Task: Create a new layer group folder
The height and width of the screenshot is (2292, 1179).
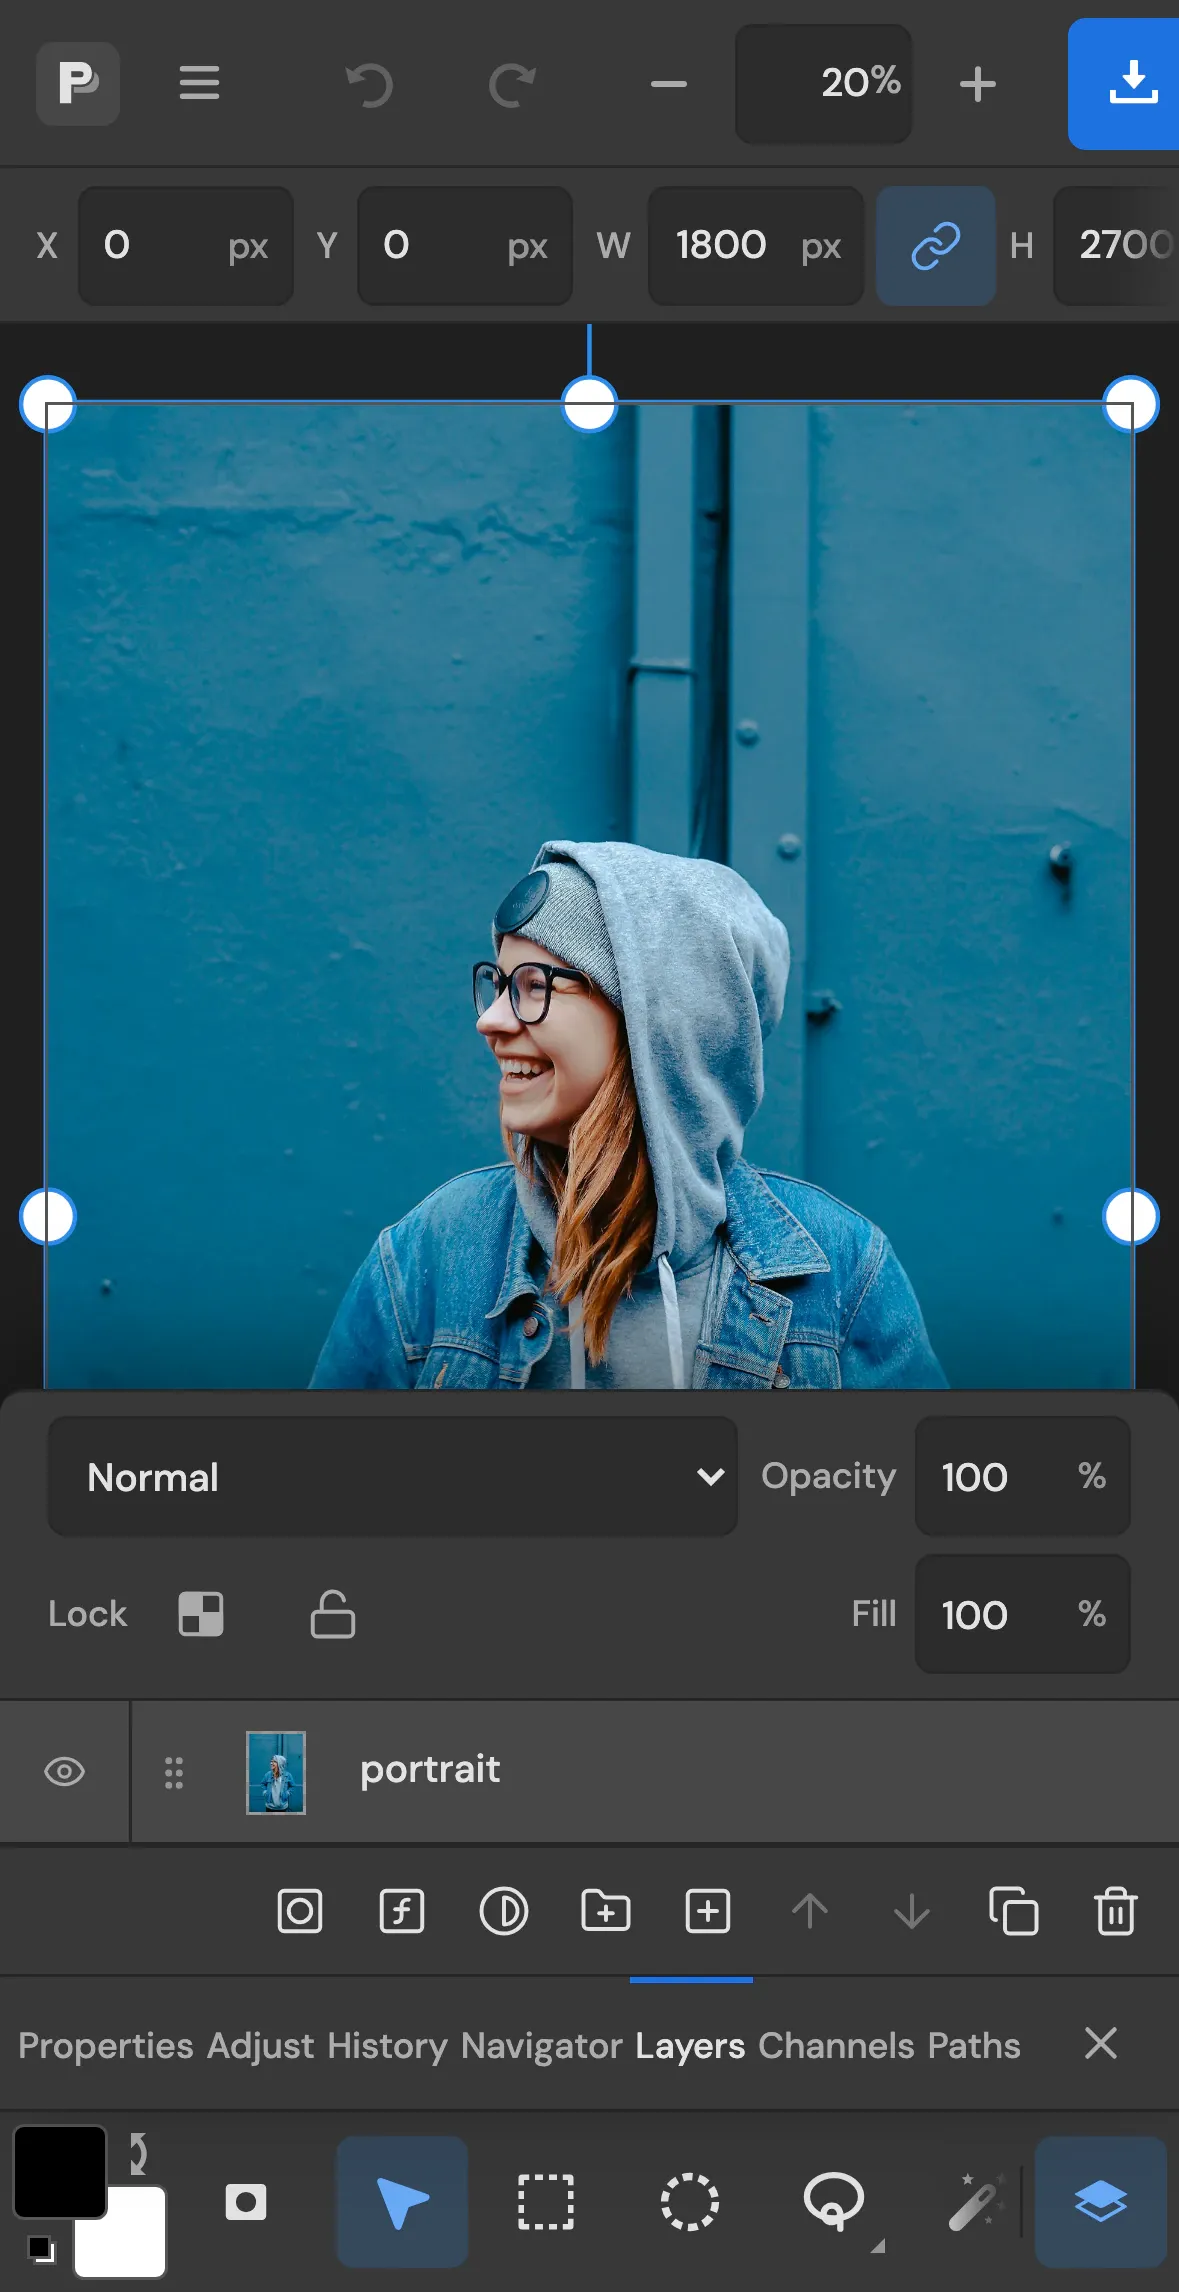Action: tap(606, 1911)
